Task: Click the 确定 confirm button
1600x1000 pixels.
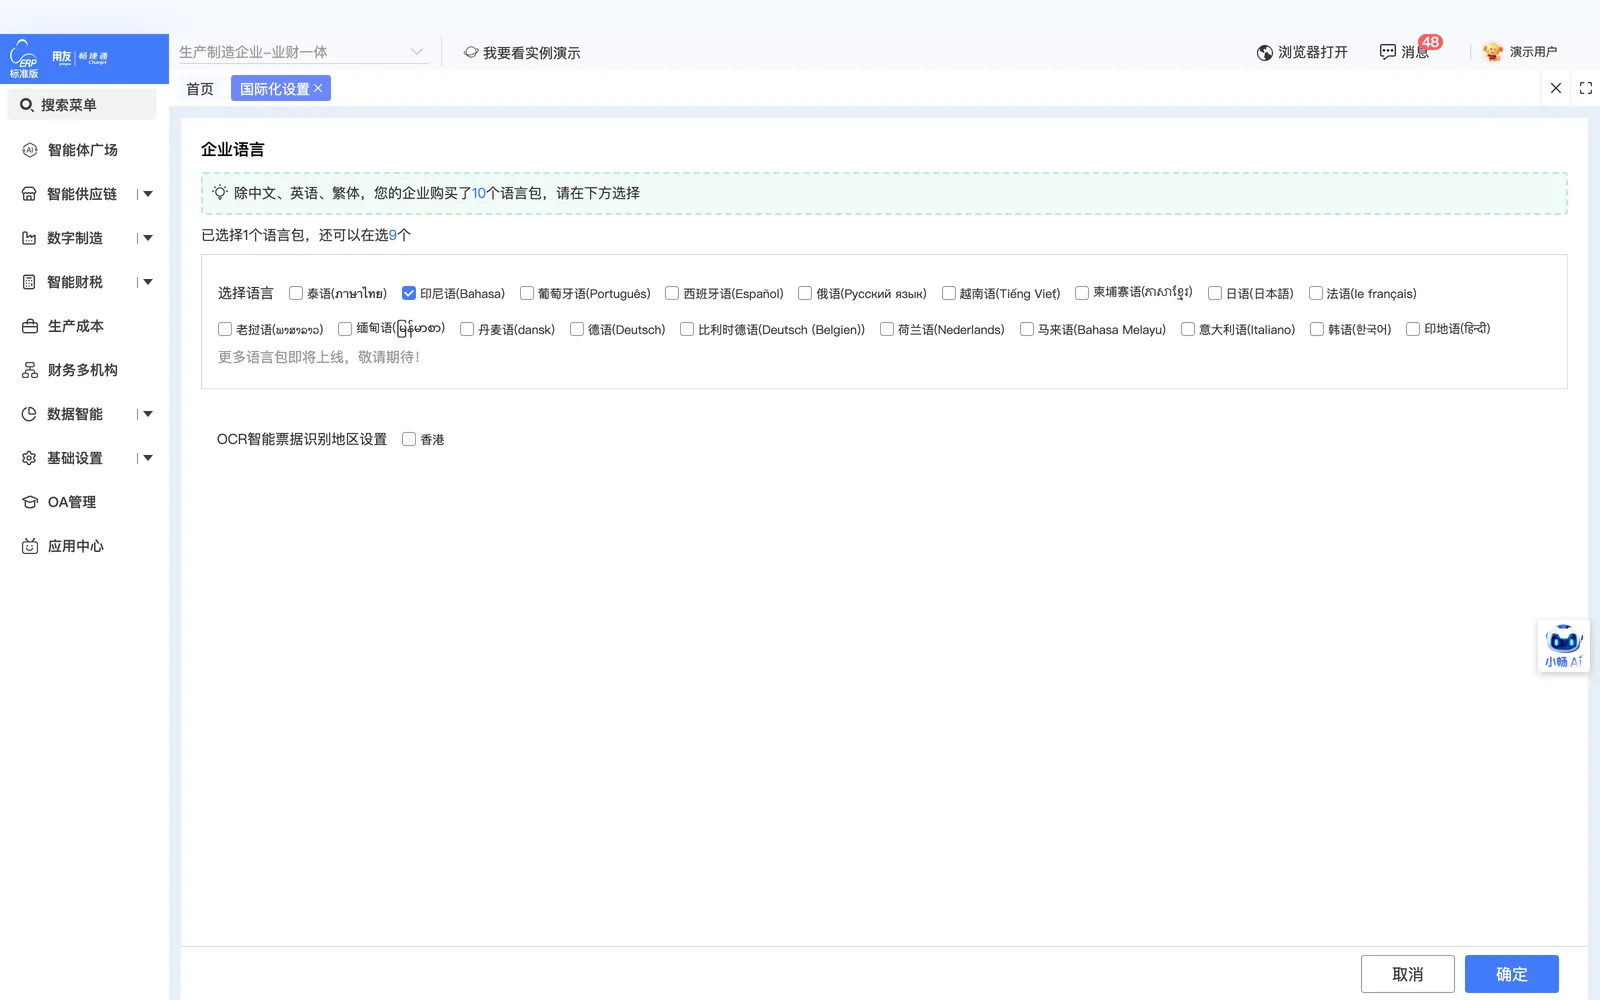Action: (1511, 974)
